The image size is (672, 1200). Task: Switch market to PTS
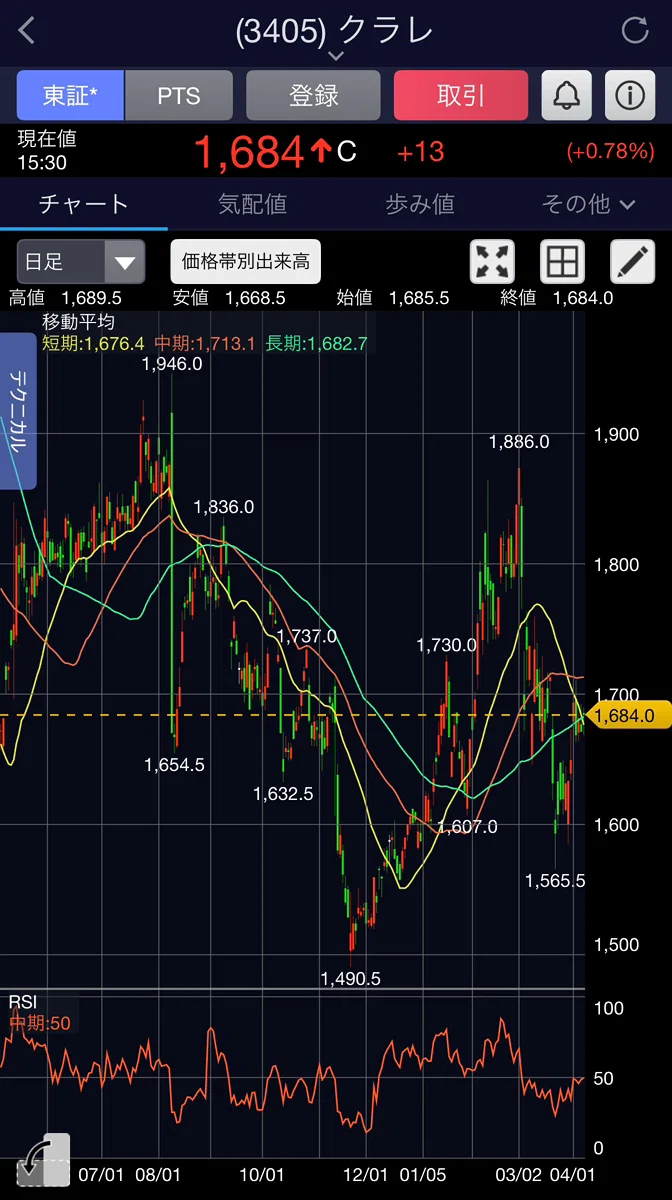pyautogui.click(x=179, y=96)
